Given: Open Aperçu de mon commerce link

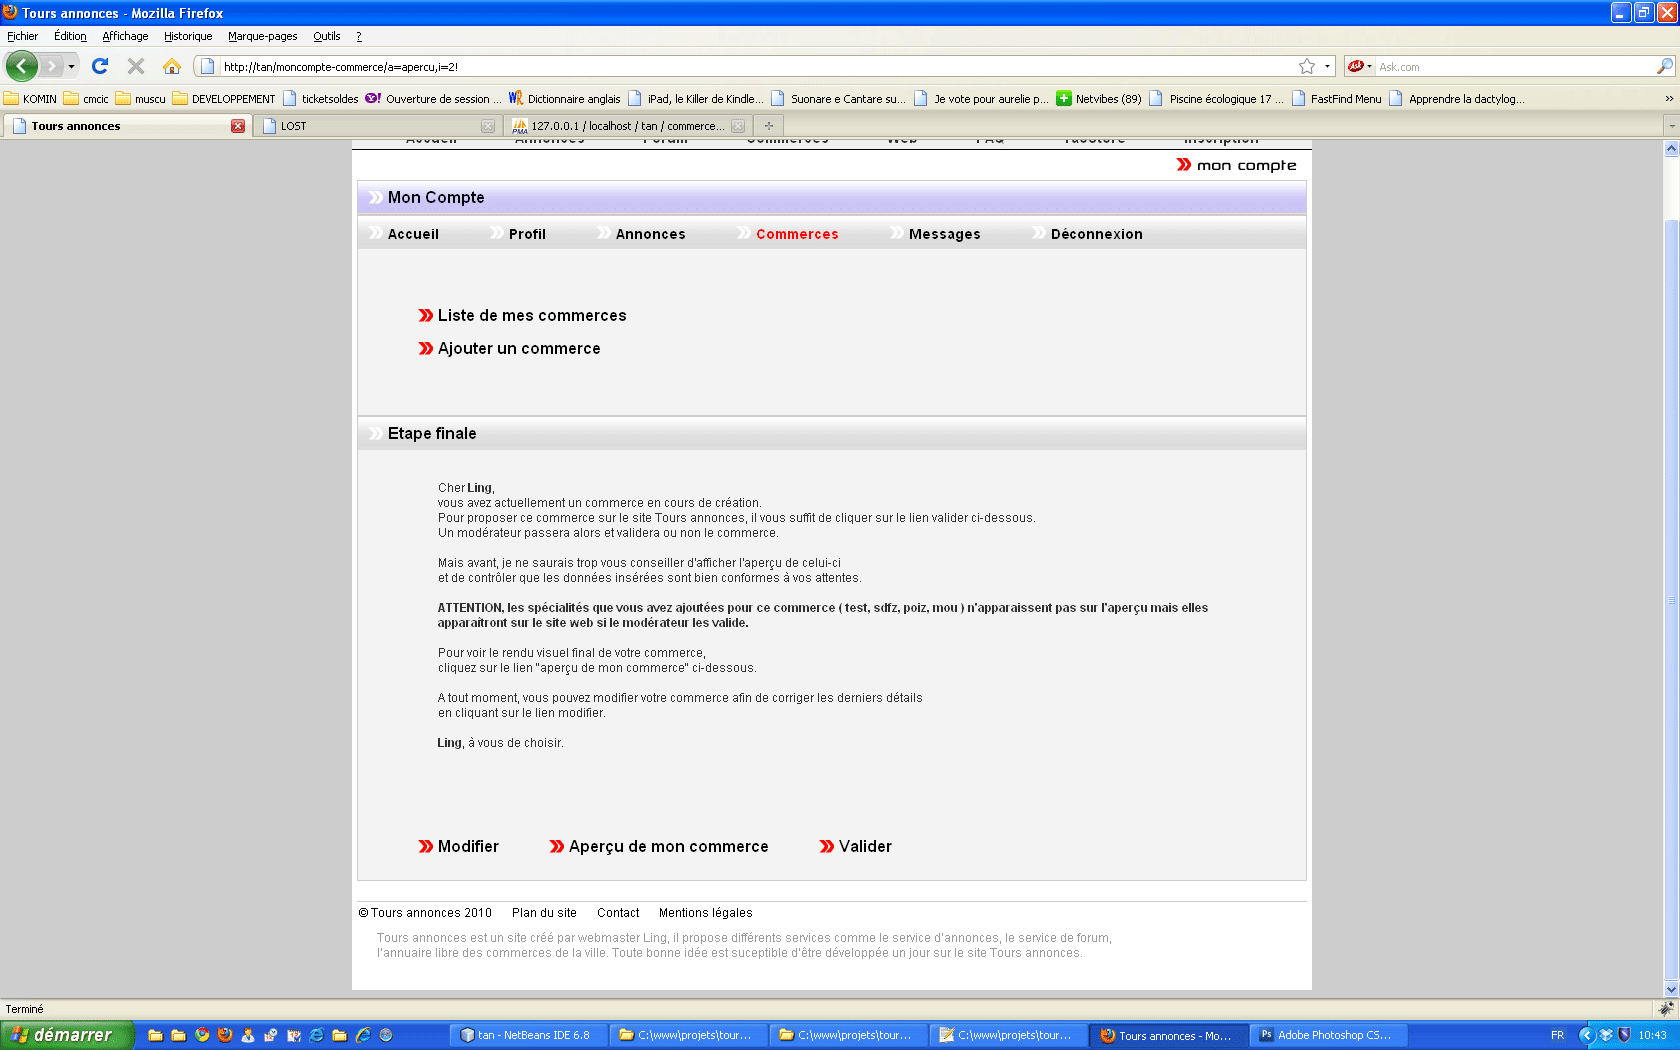Looking at the screenshot, I should coord(668,846).
